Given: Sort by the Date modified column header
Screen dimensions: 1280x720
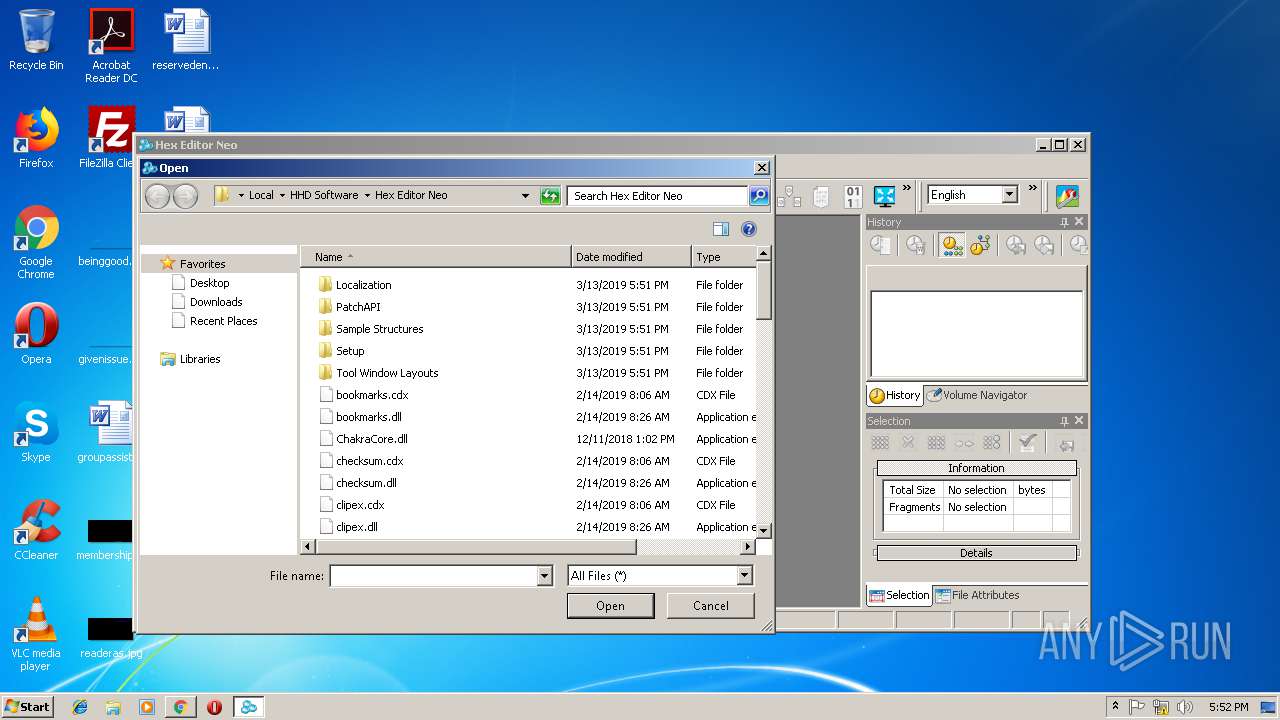Looking at the screenshot, I should (631, 257).
